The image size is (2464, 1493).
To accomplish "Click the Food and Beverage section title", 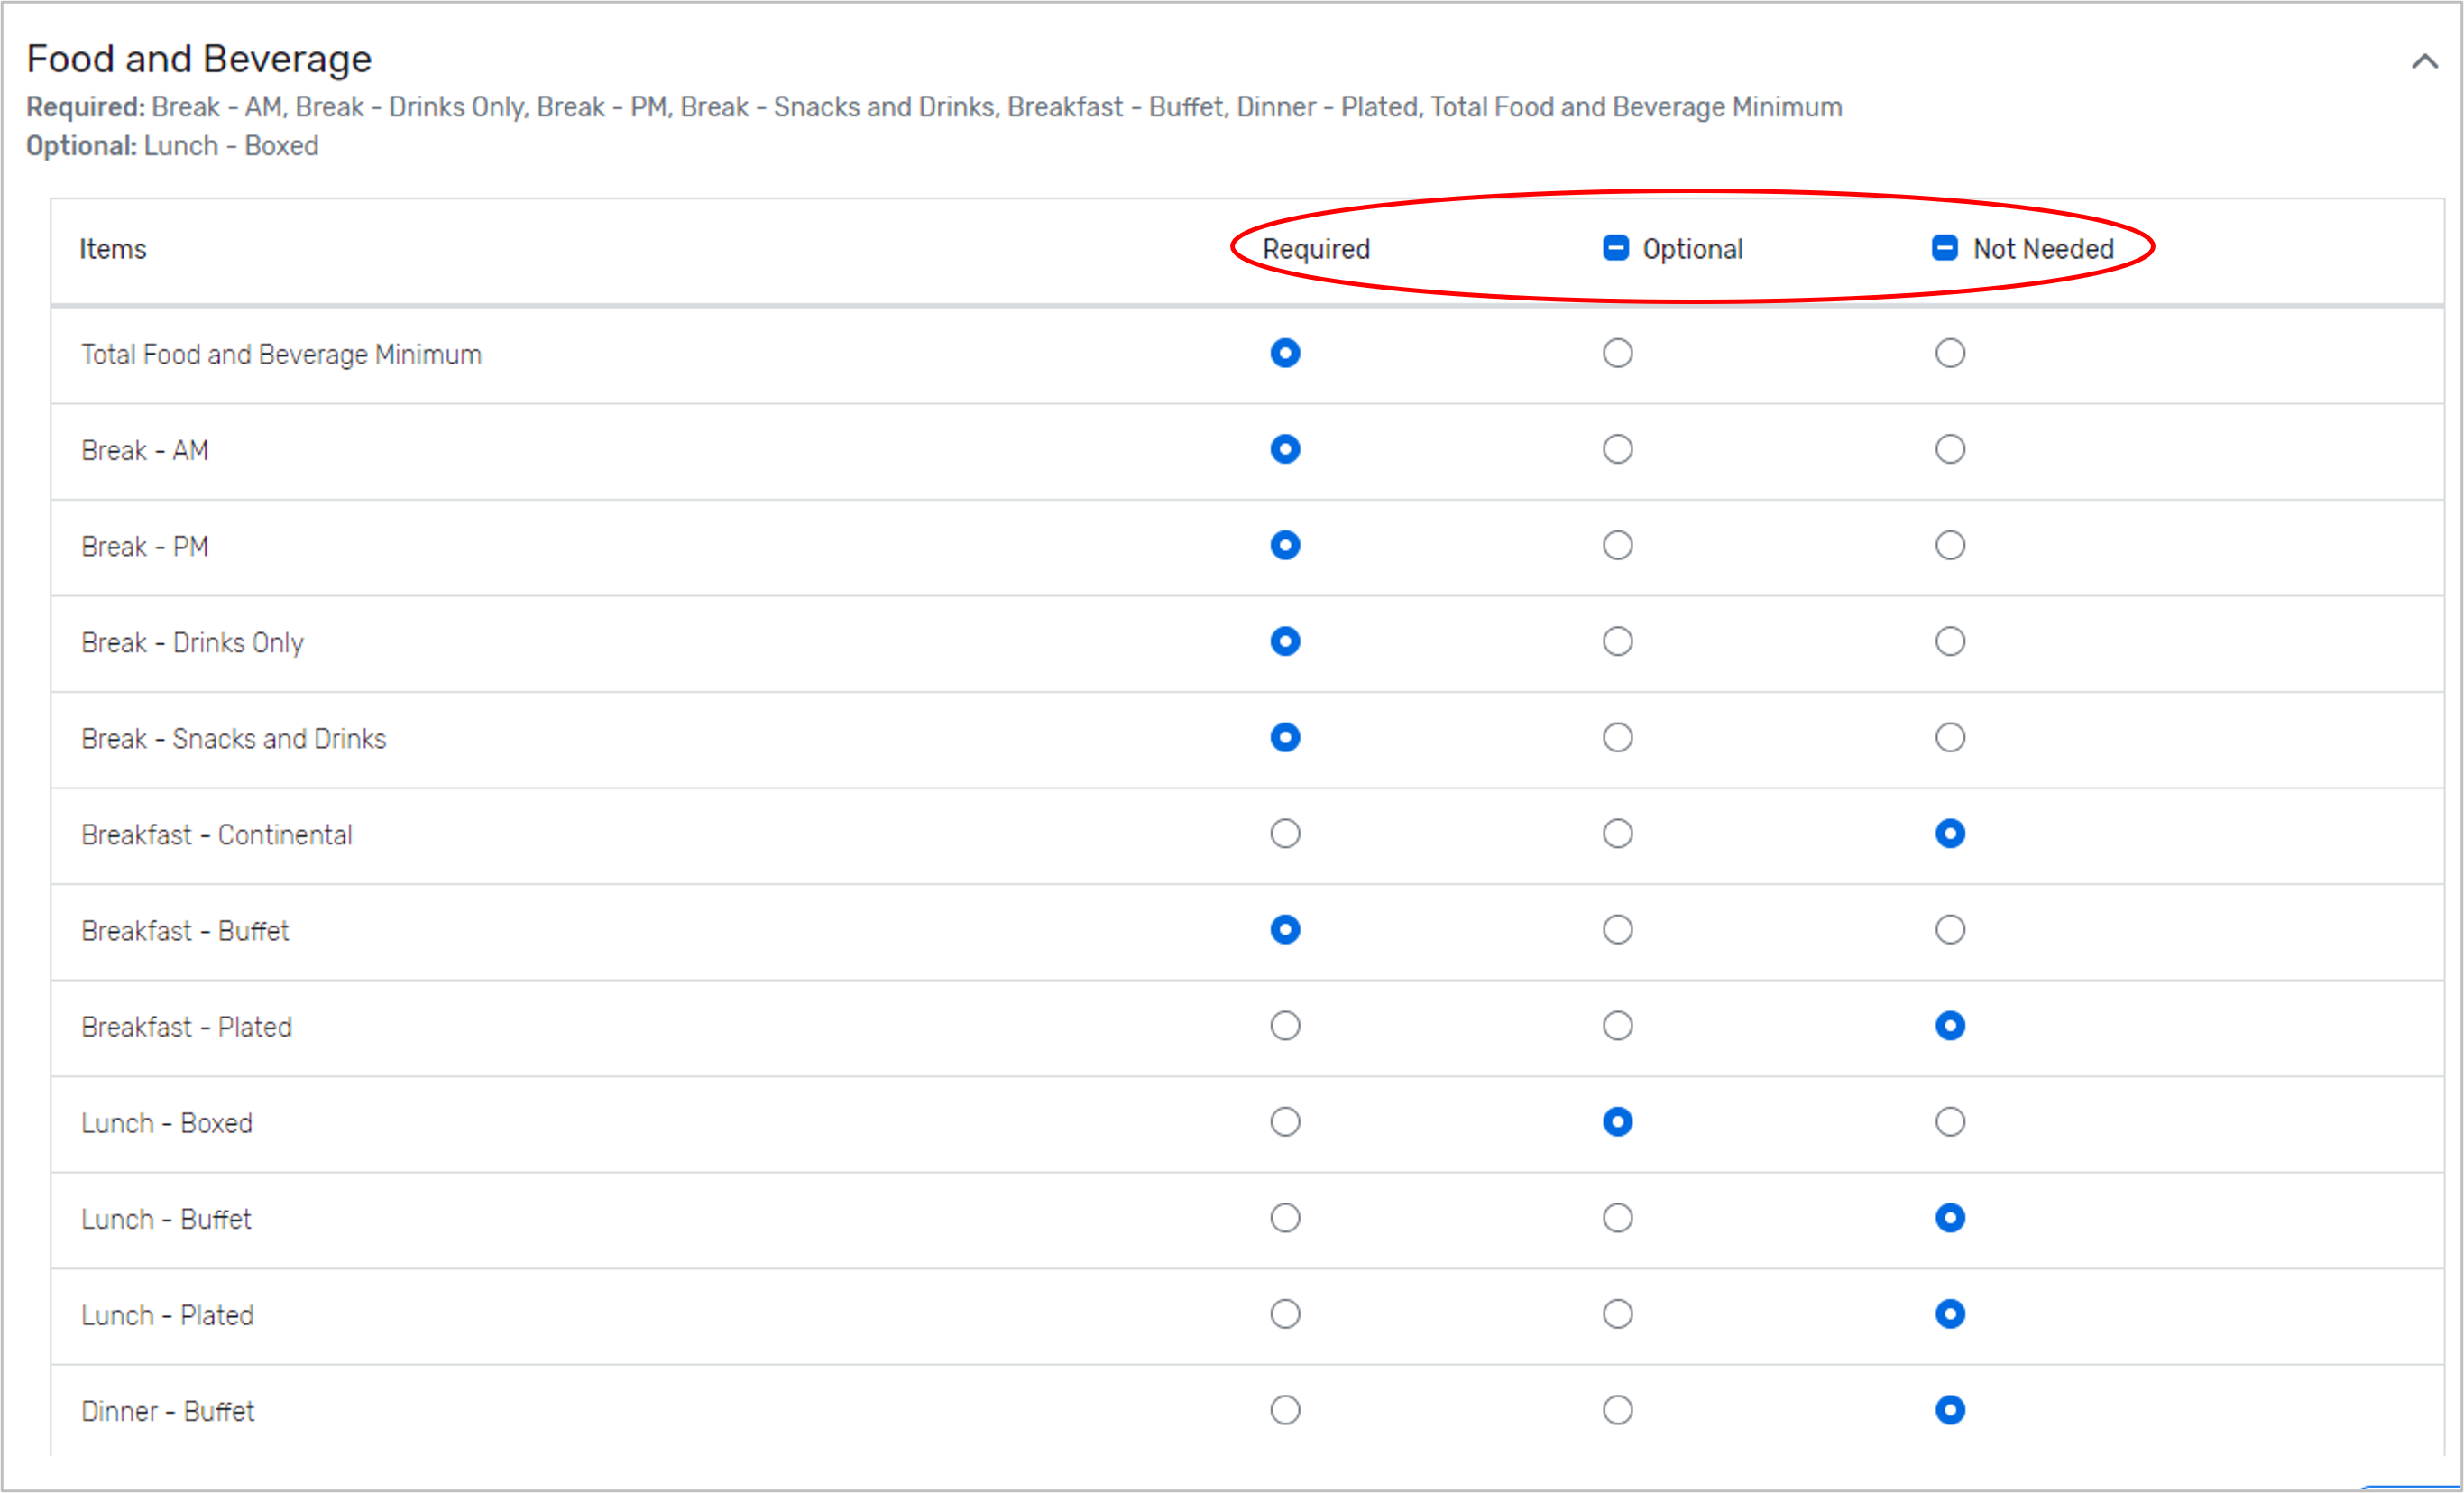I will coord(198,58).
